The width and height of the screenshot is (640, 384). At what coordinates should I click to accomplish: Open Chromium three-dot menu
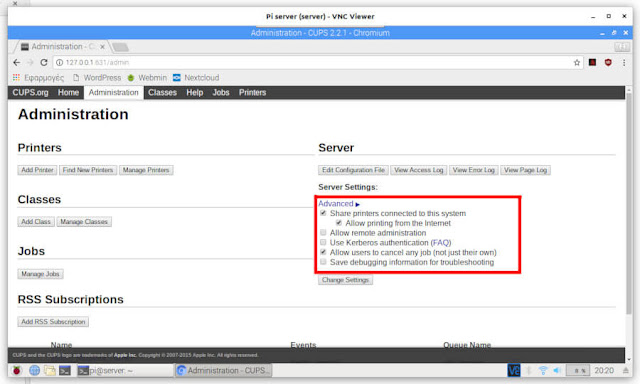pyautogui.click(x=624, y=62)
